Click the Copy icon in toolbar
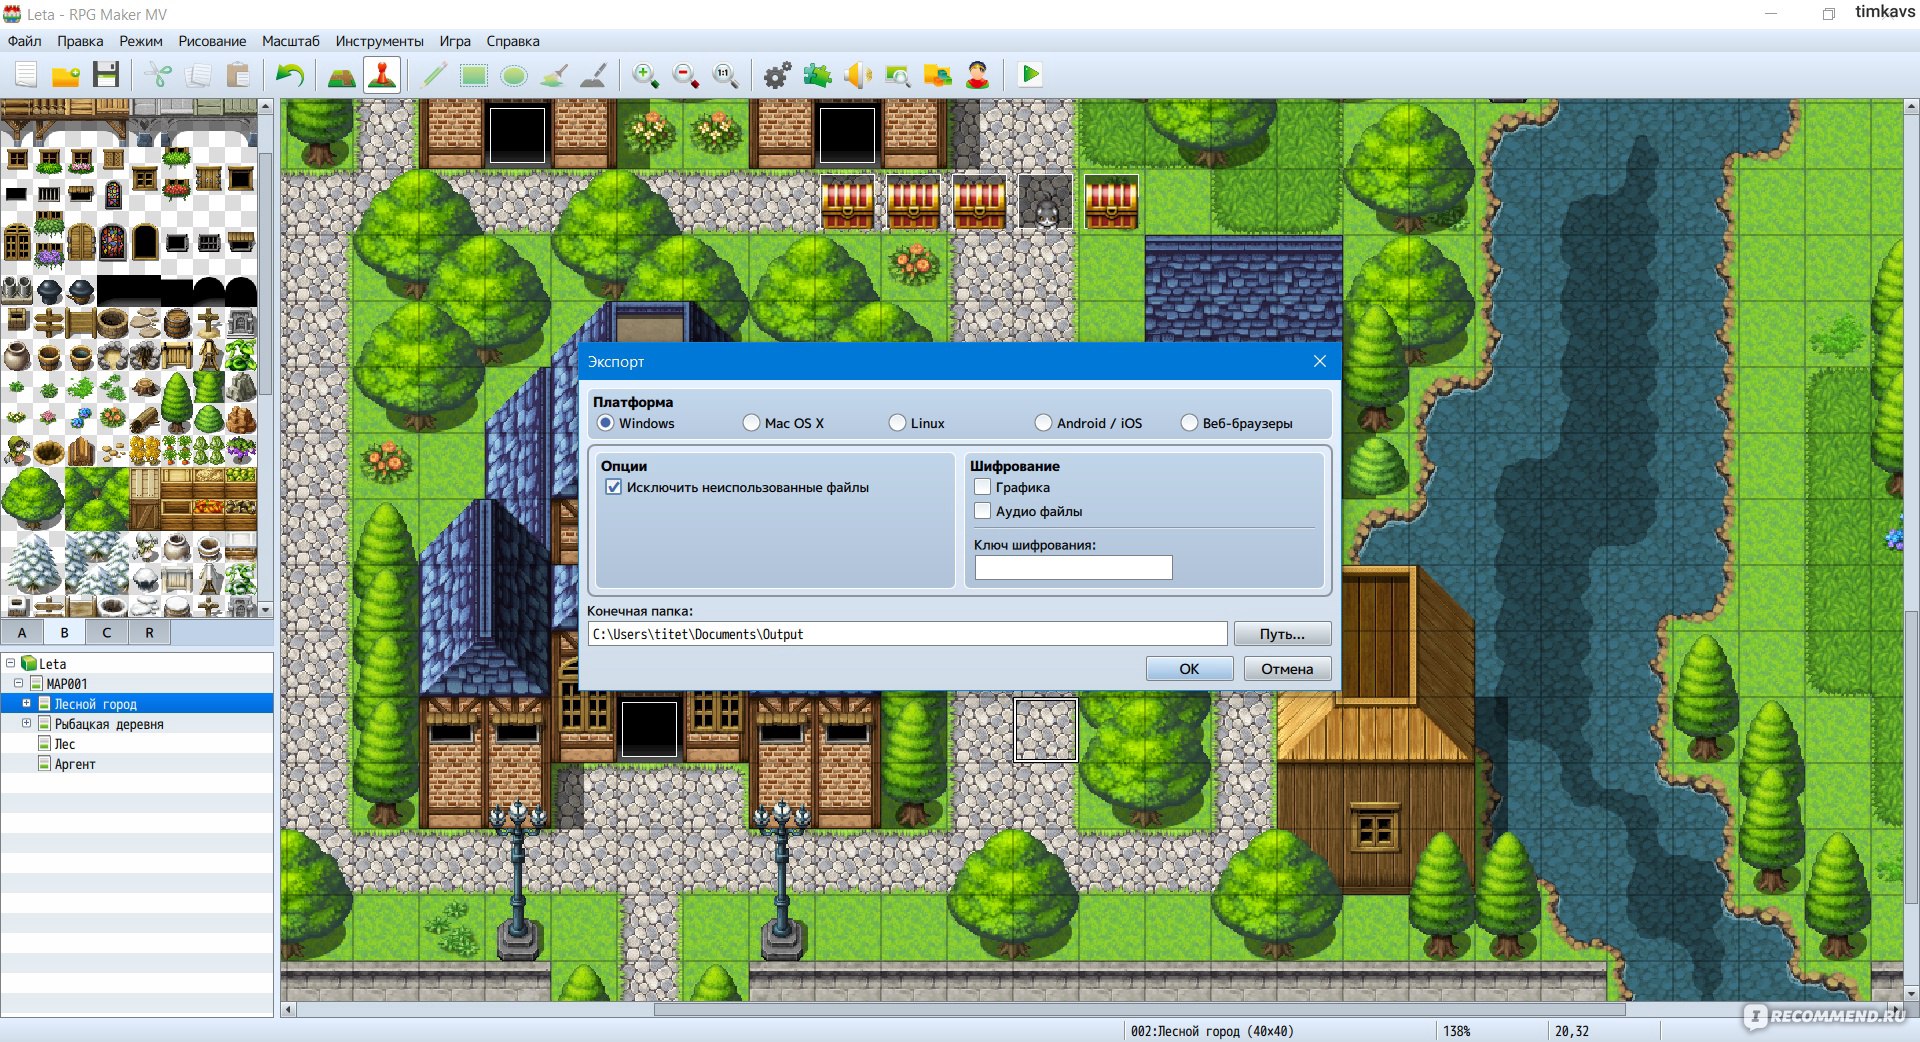1920x1042 pixels. pos(198,75)
